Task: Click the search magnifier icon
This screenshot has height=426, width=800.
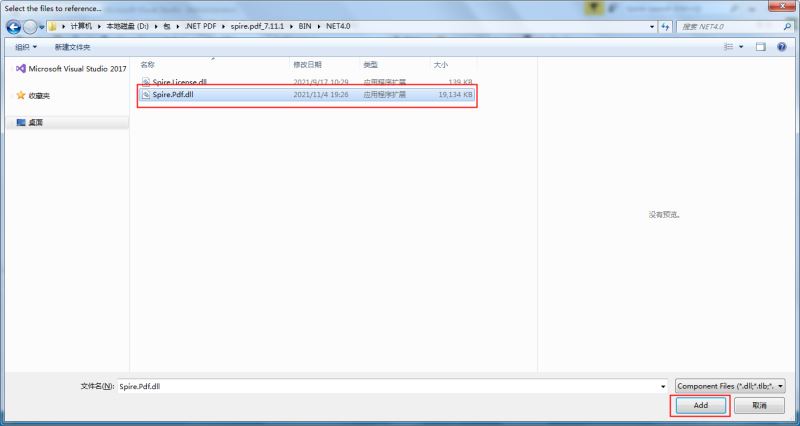Action: point(787,27)
